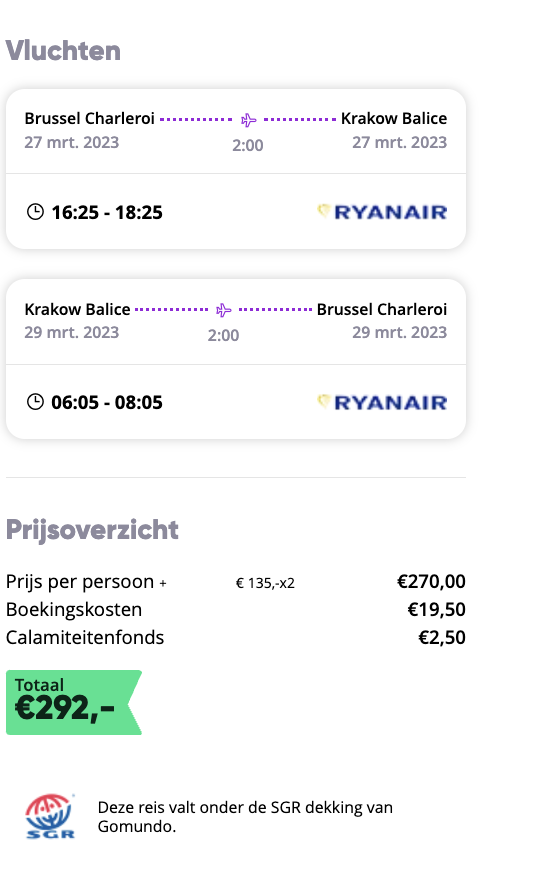Click the Prijsoverzicht section heading
The width and height of the screenshot is (556, 880).
point(92,530)
